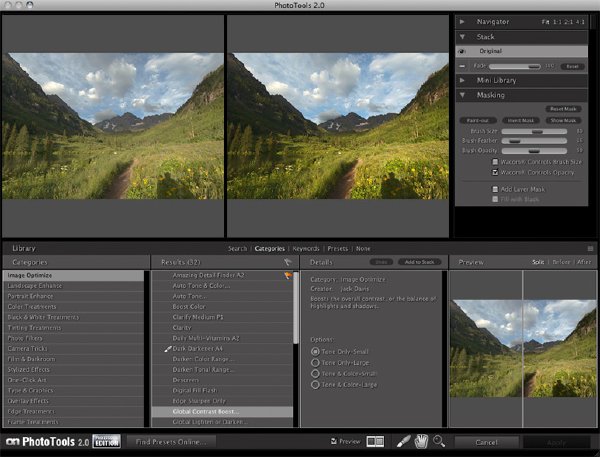Click the orange favorite flag on Amazing Detail Finder
This screenshot has width=600, height=457.
tap(288, 275)
